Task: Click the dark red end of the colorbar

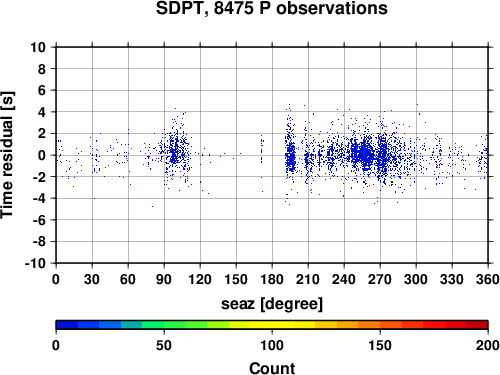Action: tap(477, 325)
